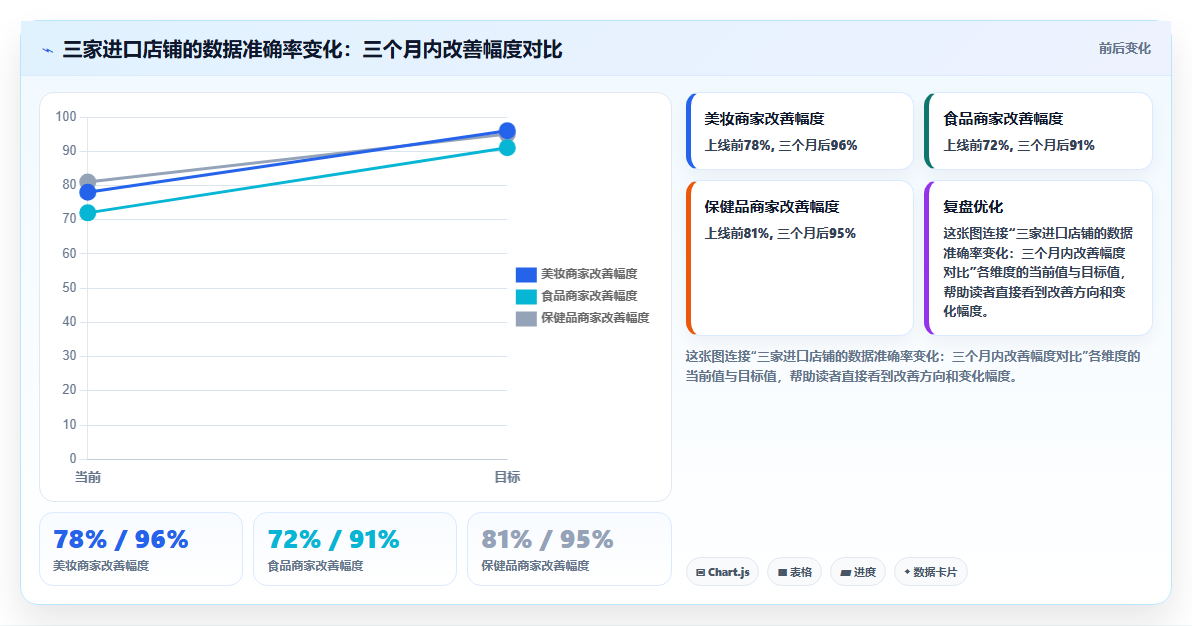Click the 72% / 91% stat value
This screenshot has width=1192, height=626.
(334, 539)
